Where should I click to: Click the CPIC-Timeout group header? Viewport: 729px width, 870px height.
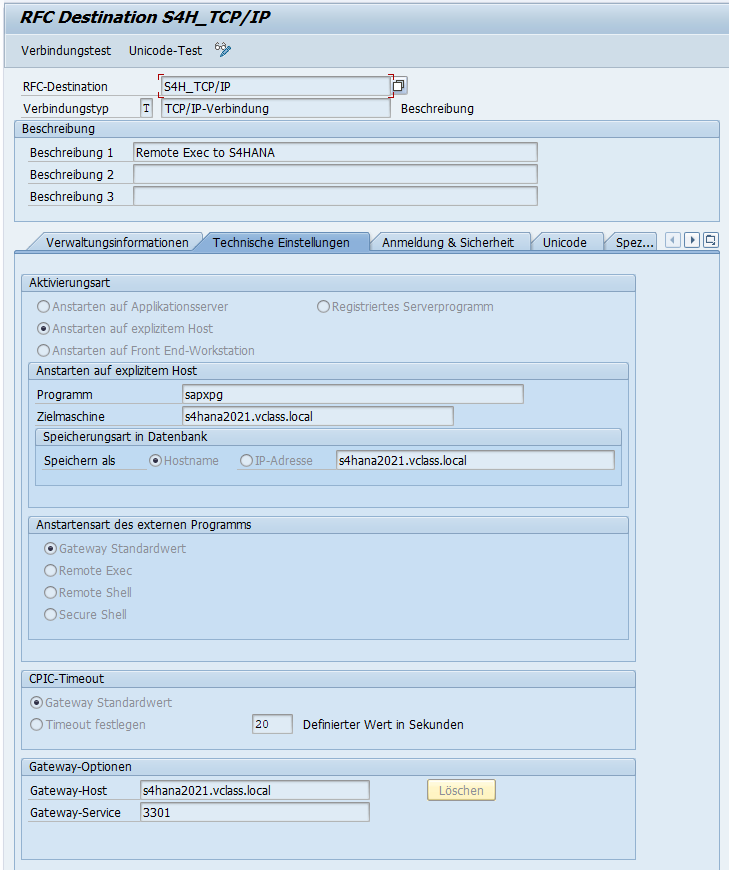pyautogui.click(x=328, y=679)
